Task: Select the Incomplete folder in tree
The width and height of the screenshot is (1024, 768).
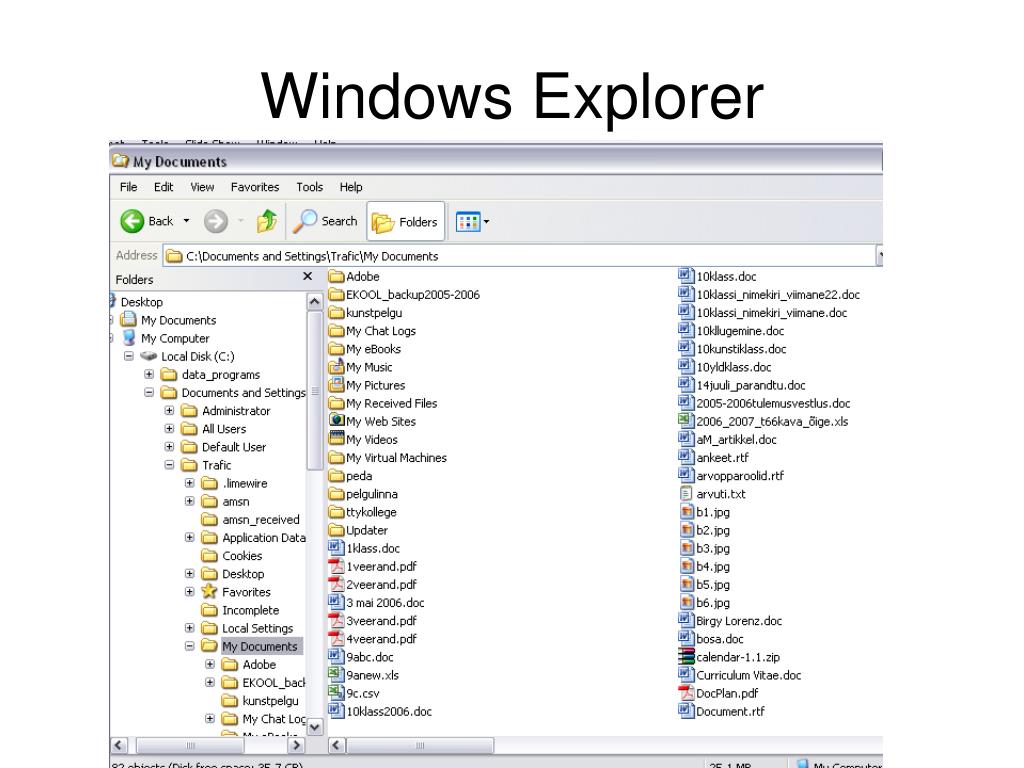Action: click(240, 610)
